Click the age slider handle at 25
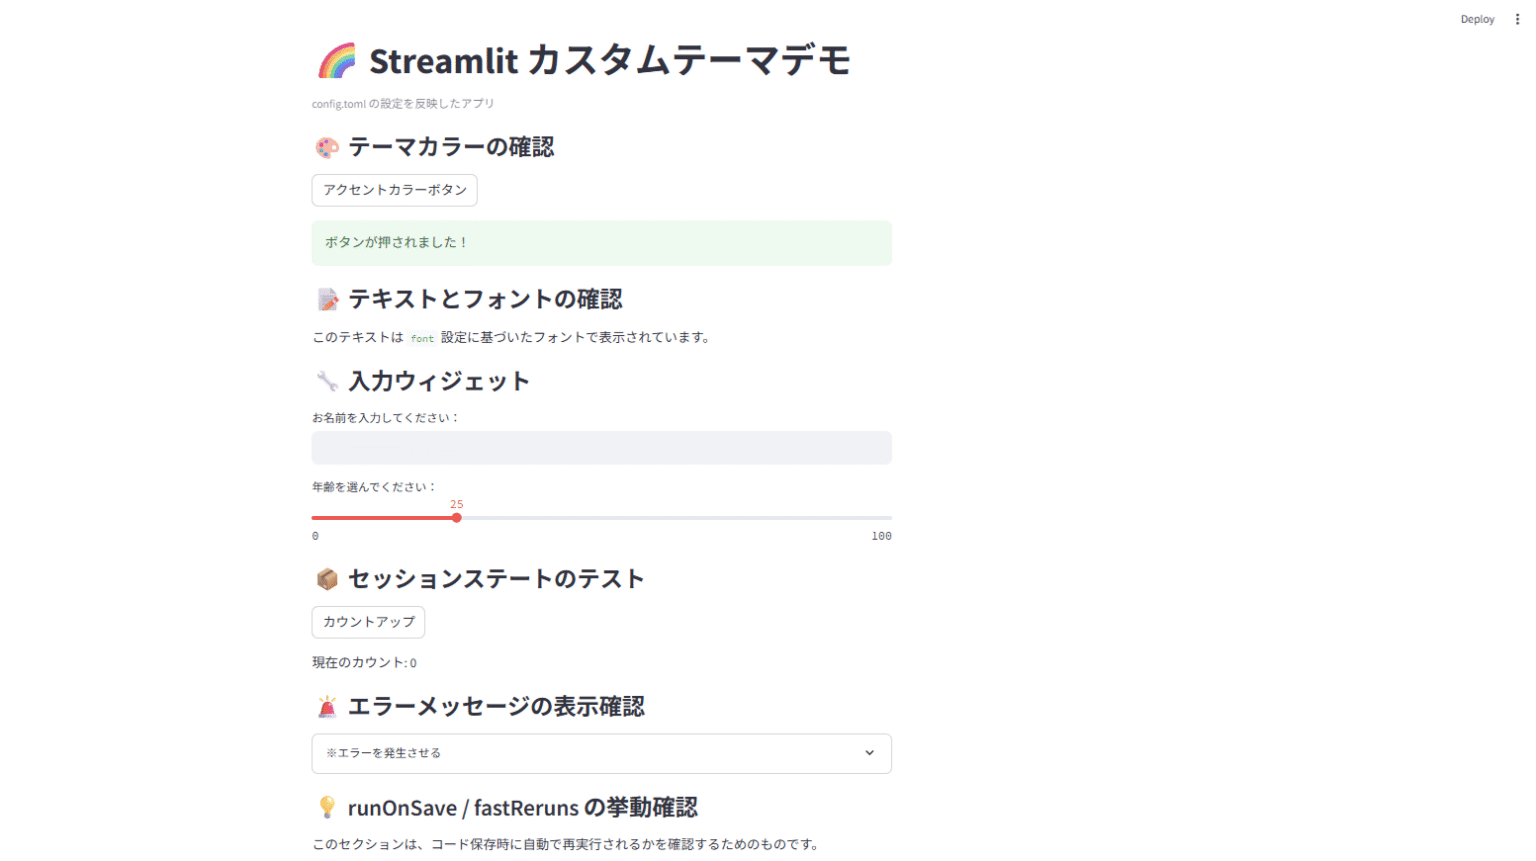1536x861 pixels. click(457, 518)
